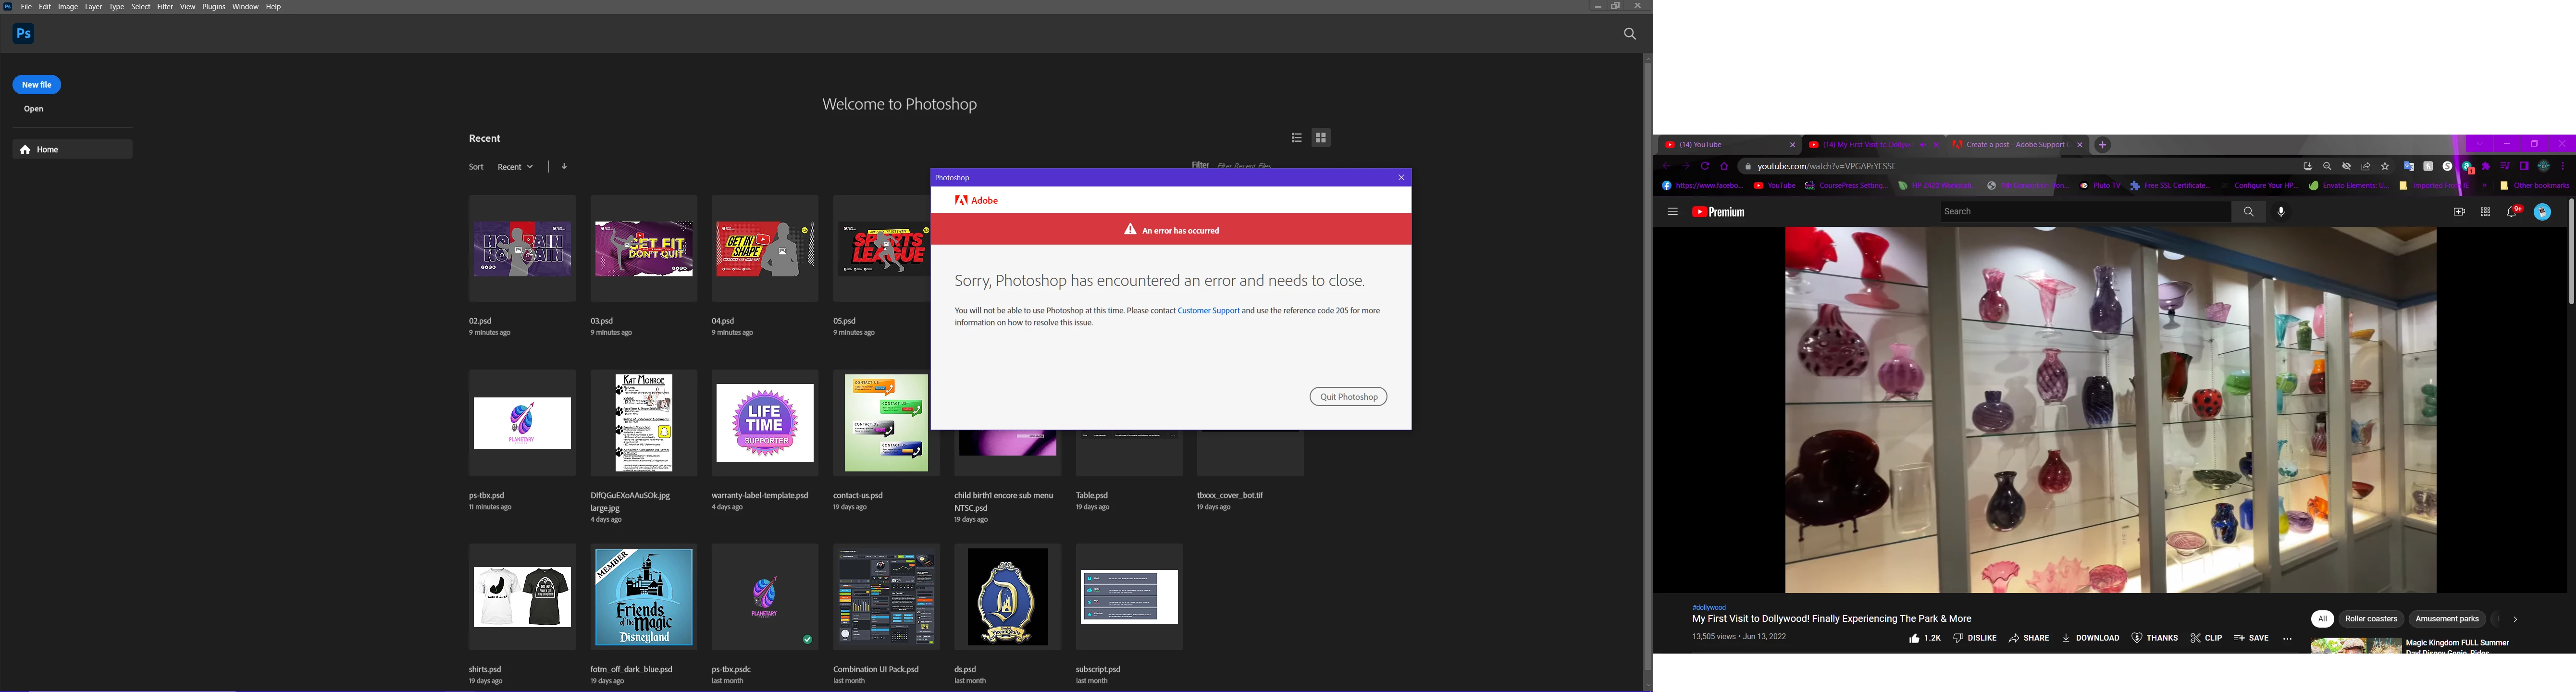Select the Roller coasters filter chip
This screenshot has height=692, width=2576.
click(x=2371, y=619)
